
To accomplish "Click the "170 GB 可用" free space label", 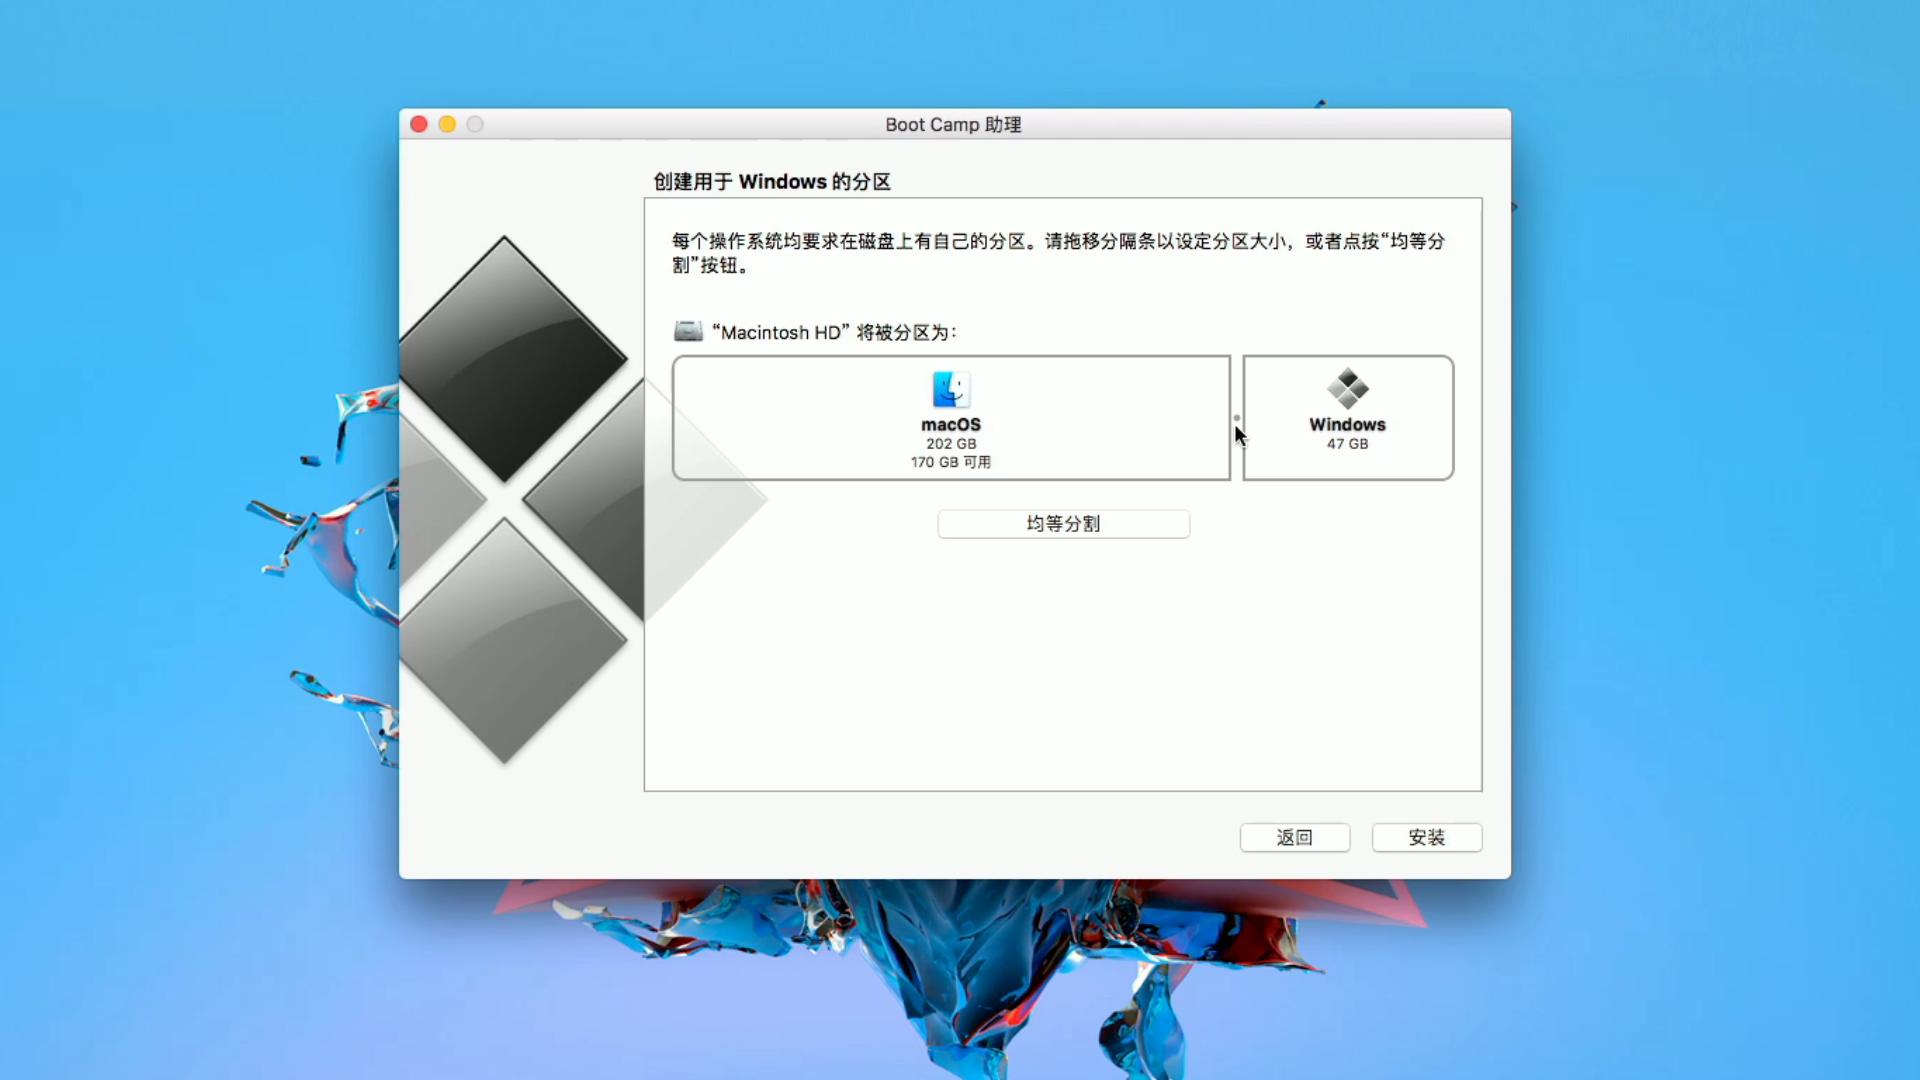I will (950, 462).
